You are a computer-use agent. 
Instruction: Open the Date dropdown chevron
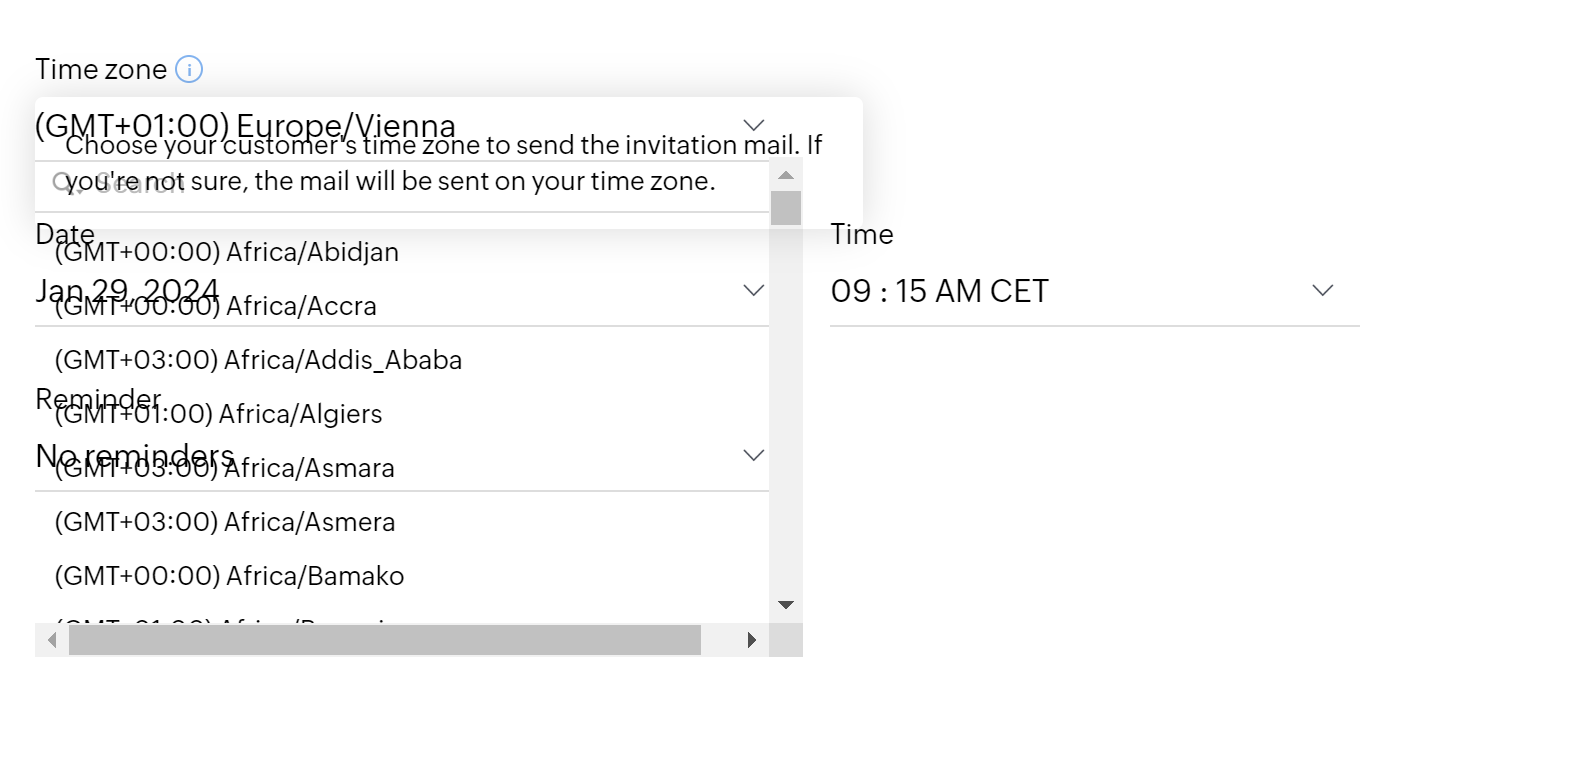[754, 290]
